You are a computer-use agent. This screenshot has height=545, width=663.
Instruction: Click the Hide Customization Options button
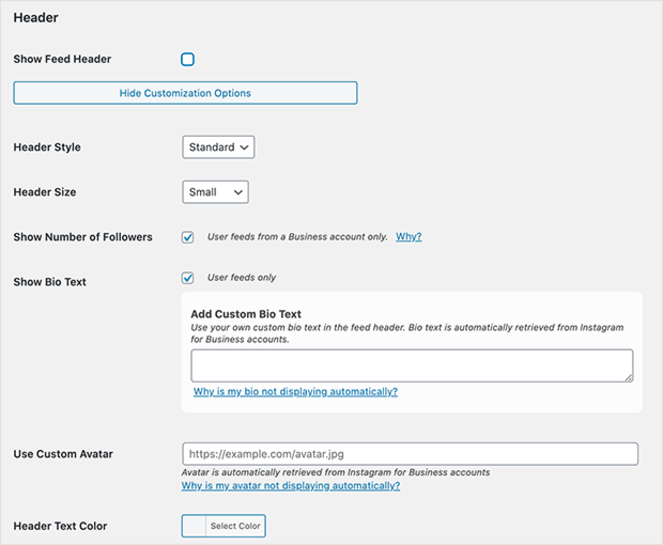click(185, 93)
